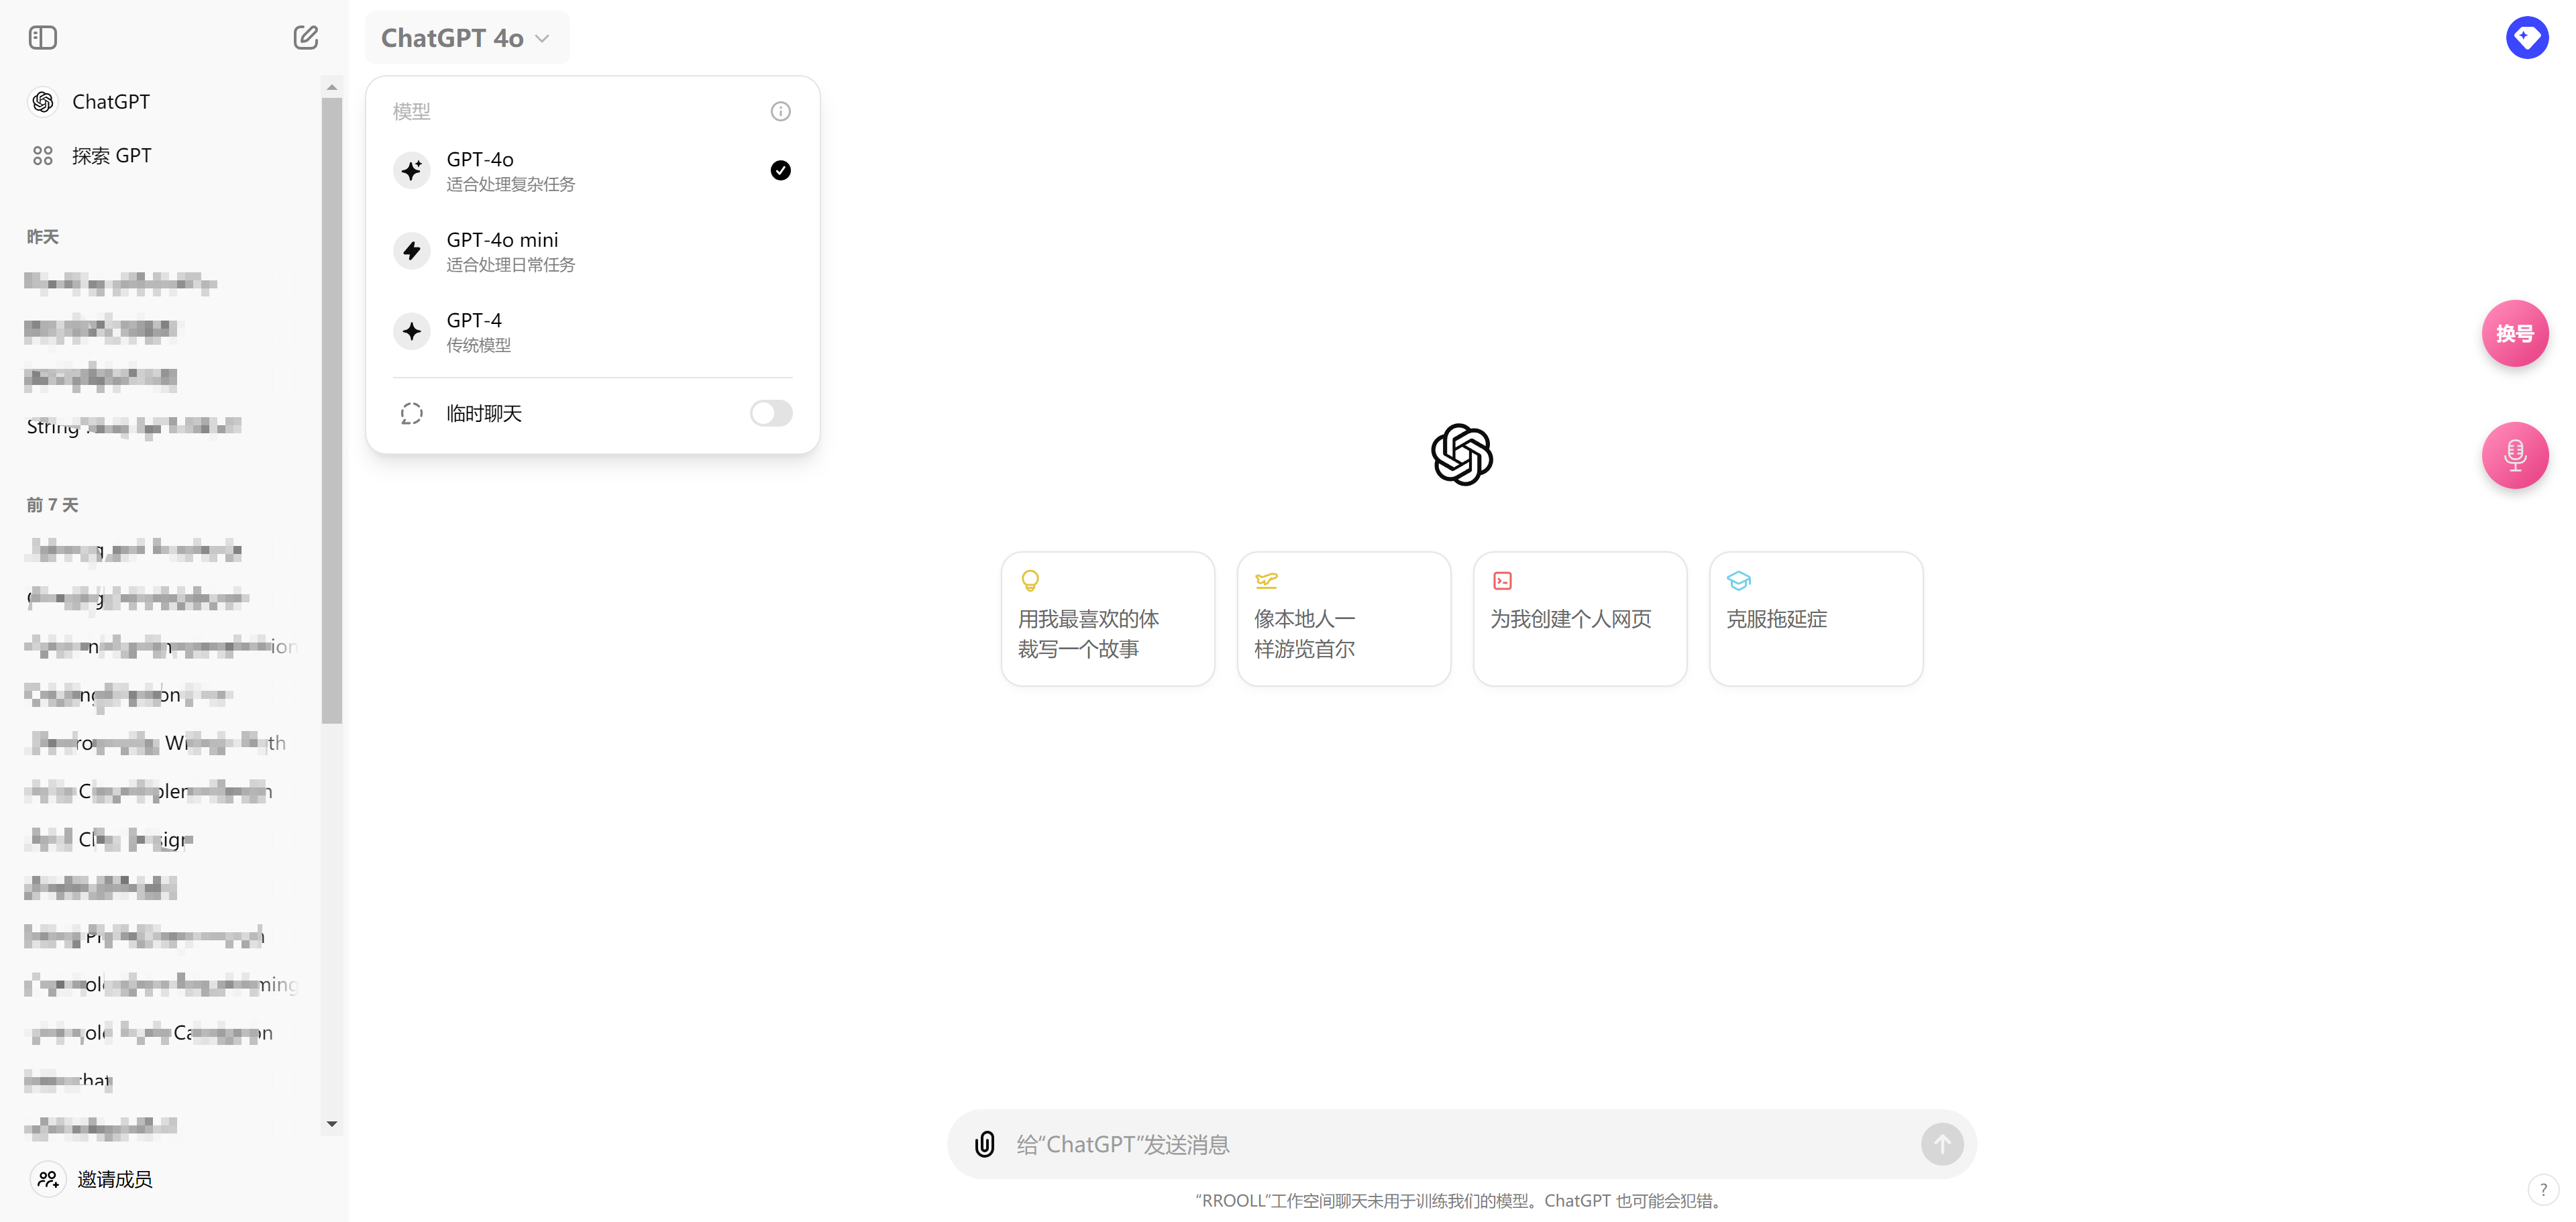Click the send message arrow button

point(1942,1144)
